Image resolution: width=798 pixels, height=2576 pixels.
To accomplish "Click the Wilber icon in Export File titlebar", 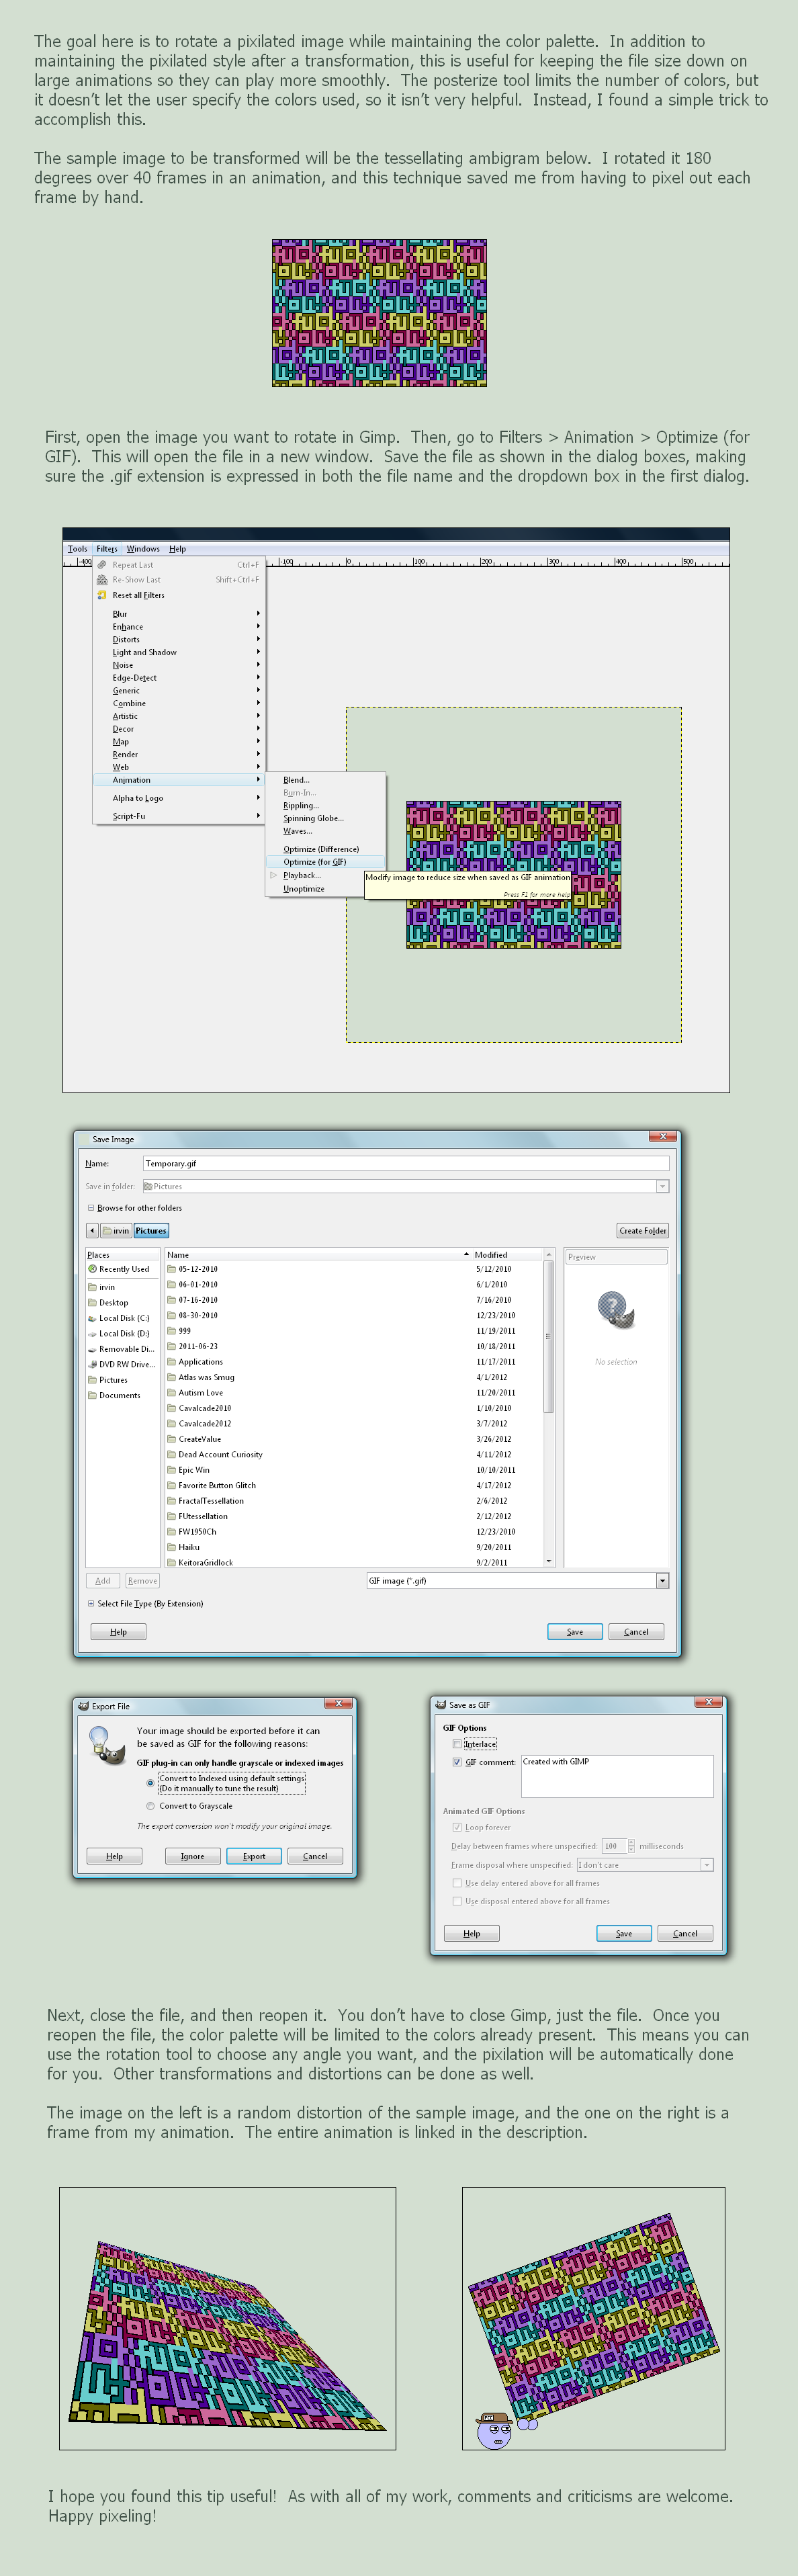I will pos(84,1706).
